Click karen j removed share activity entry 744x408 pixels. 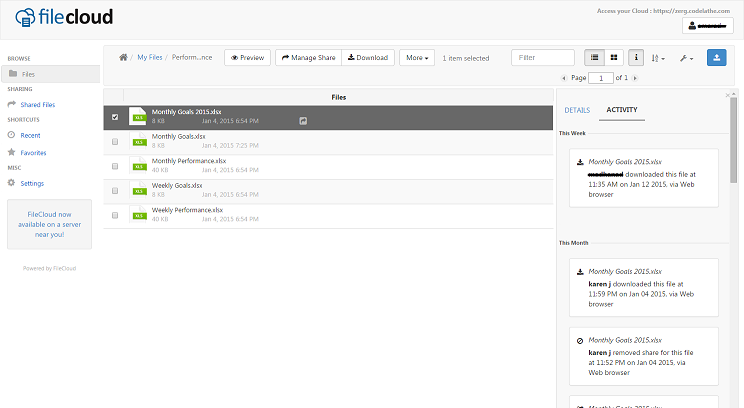click(644, 356)
